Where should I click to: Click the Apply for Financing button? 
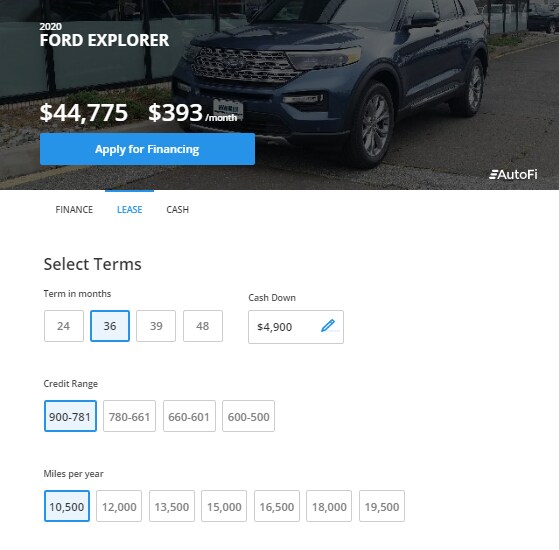[147, 149]
